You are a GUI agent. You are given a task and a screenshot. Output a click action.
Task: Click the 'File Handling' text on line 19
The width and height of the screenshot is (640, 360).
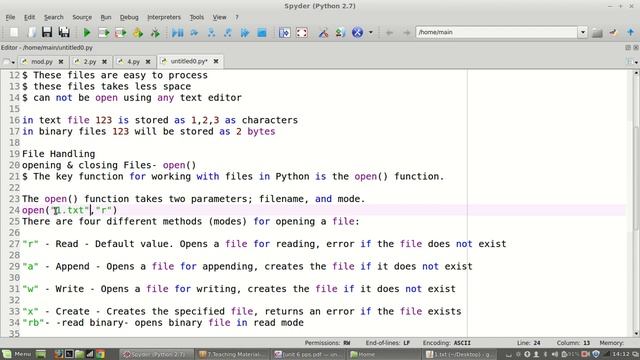click(x=58, y=154)
